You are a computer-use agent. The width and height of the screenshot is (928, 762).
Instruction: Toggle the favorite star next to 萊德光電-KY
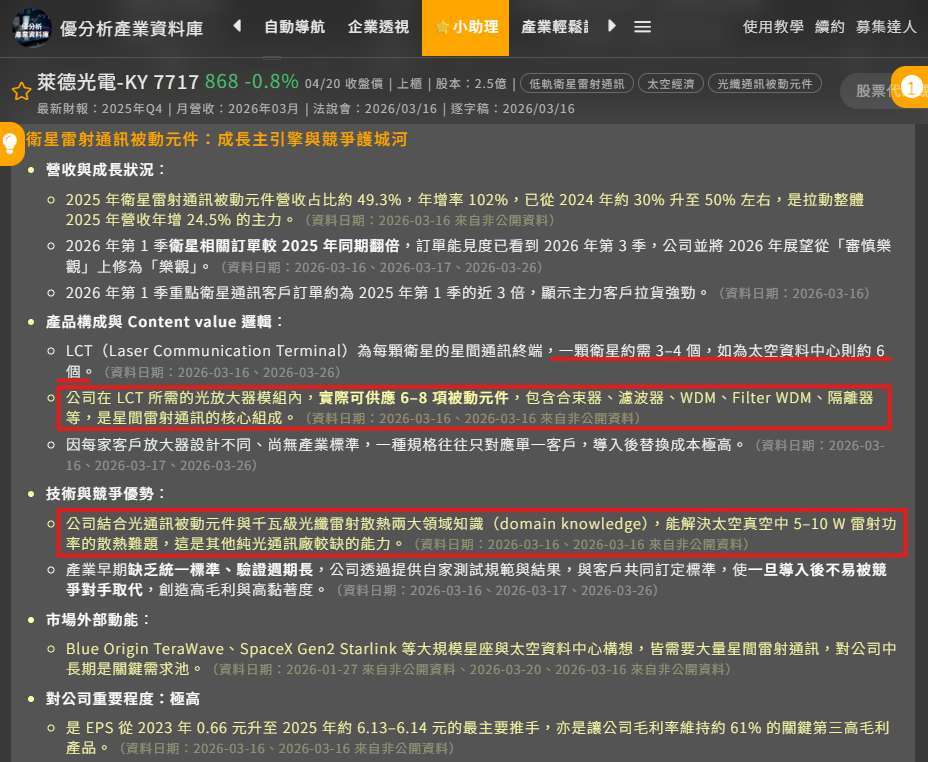(x=20, y=91)
